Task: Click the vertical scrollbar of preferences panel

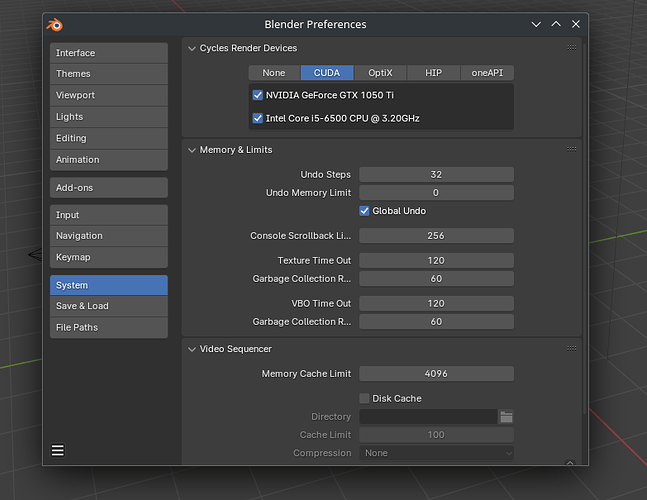Action: click(x=585, y=227)
